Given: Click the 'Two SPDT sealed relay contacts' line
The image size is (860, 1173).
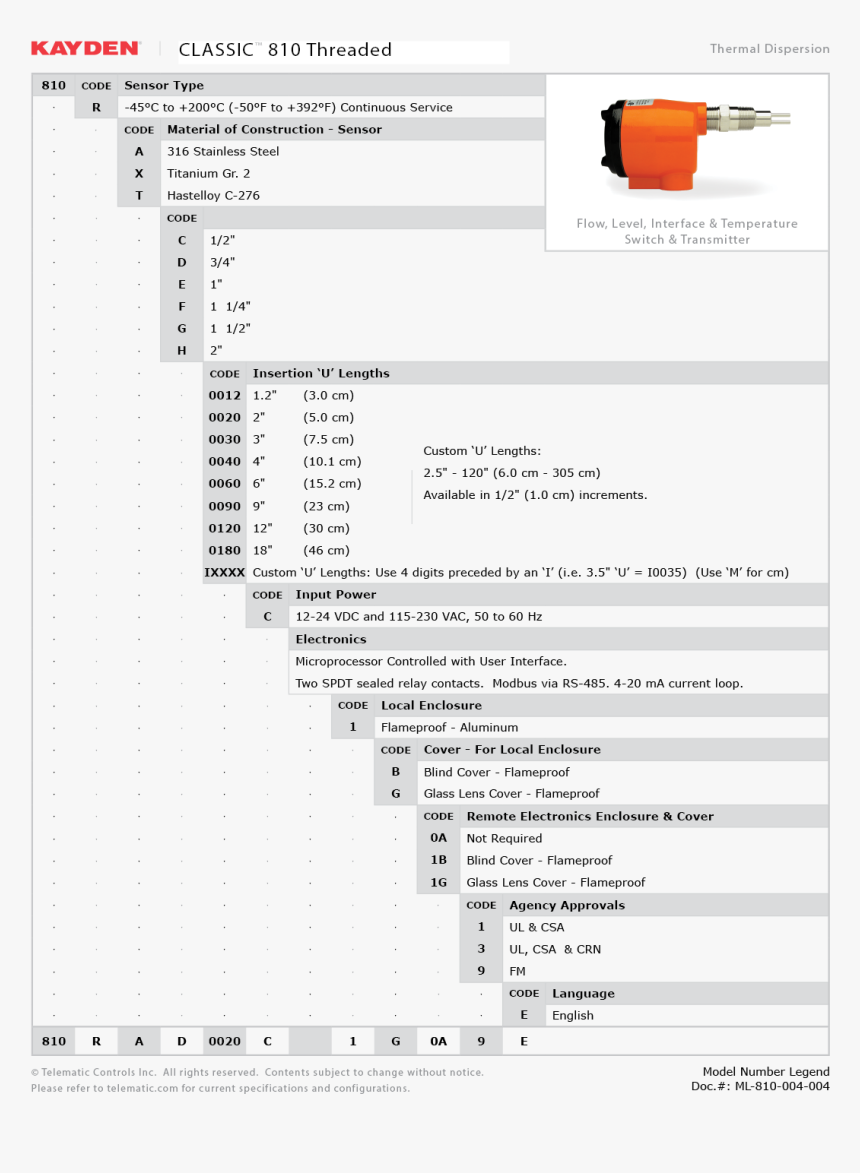Looking at the screenshot, I should pyautogui.click(x=519, y=684).
